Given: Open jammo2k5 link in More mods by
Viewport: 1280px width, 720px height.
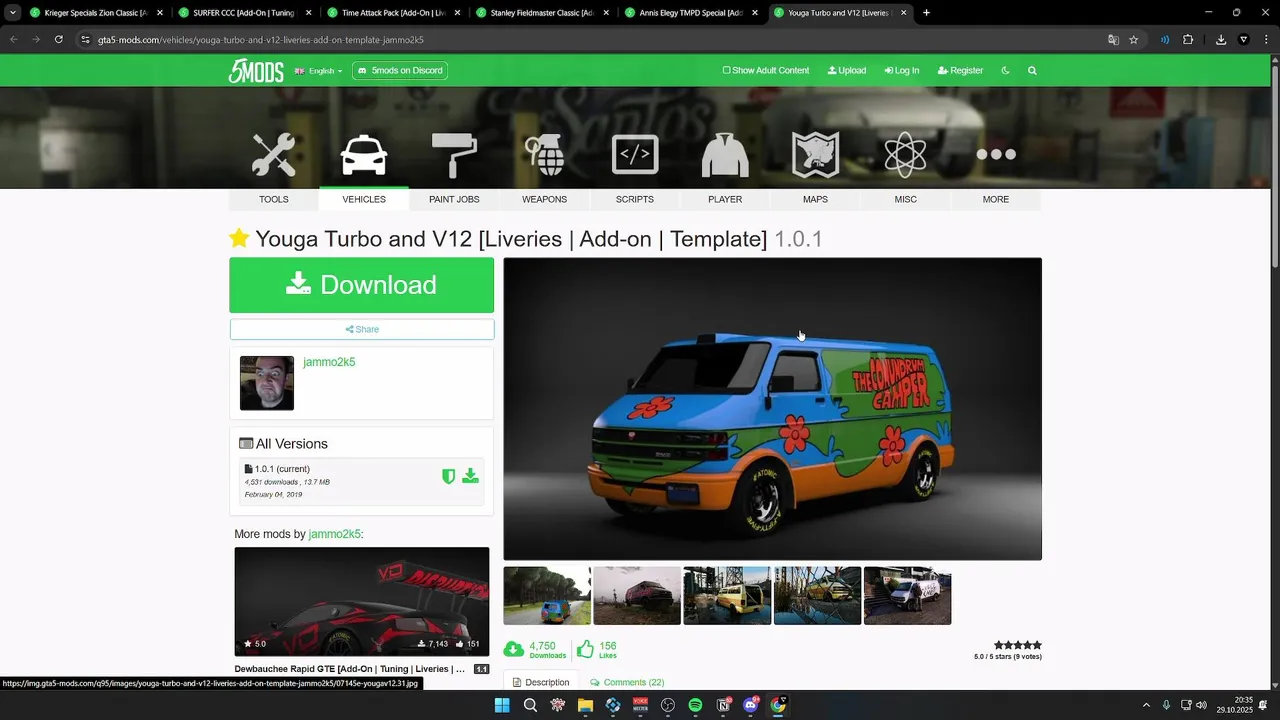Looking at the screenshot, I should [x=334, y=534].
